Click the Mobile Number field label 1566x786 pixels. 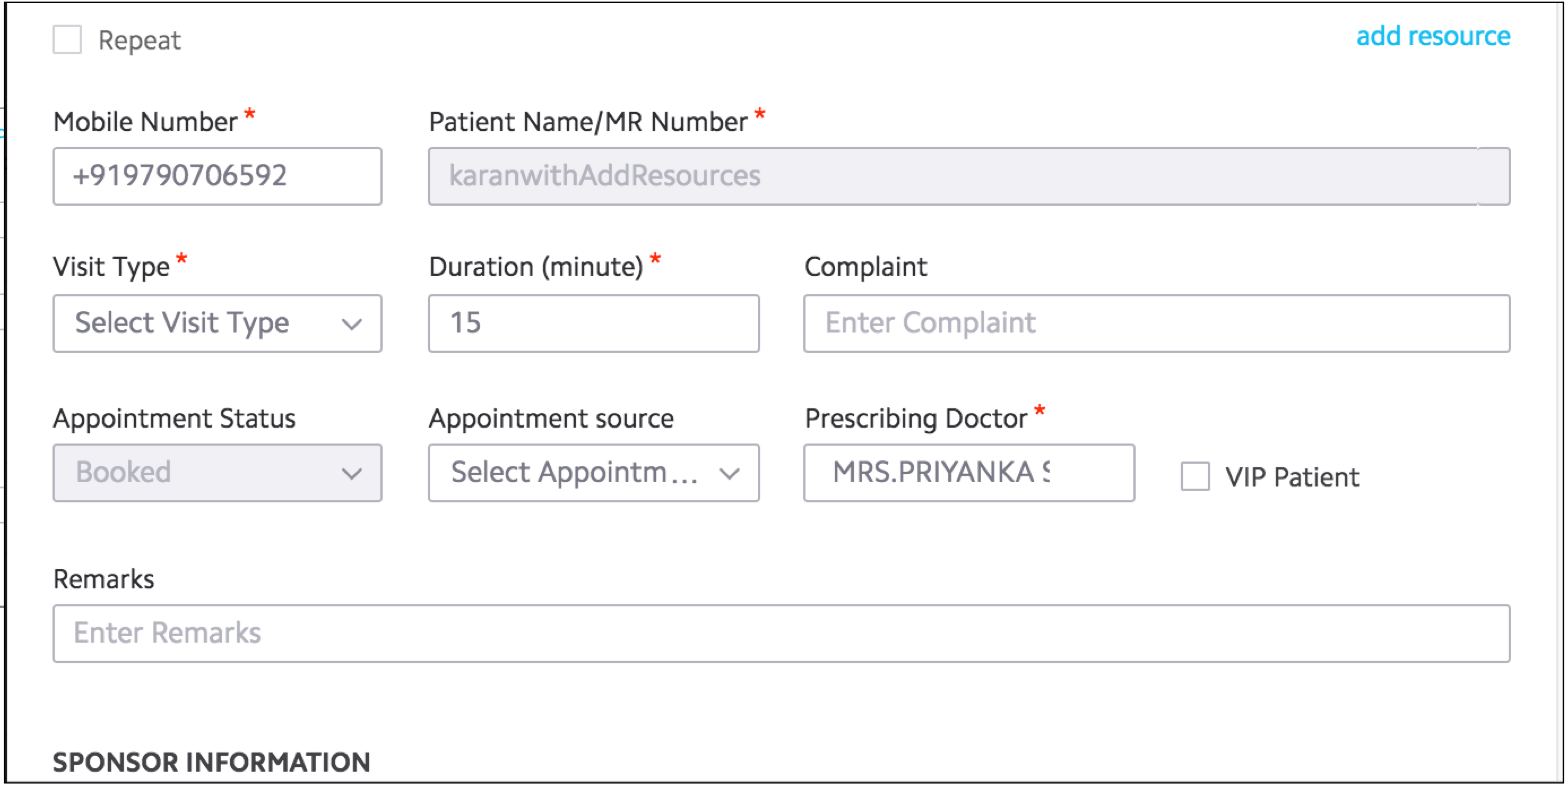[x=145, y=122]
